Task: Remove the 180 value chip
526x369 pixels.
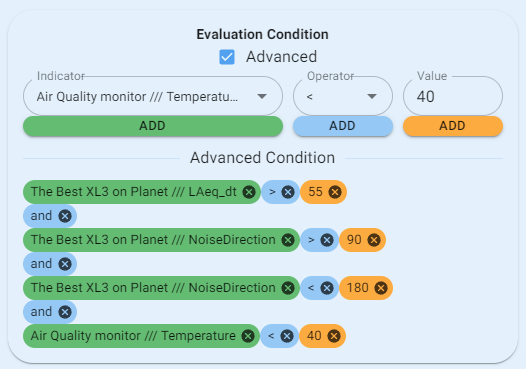Action: point(381,288)
